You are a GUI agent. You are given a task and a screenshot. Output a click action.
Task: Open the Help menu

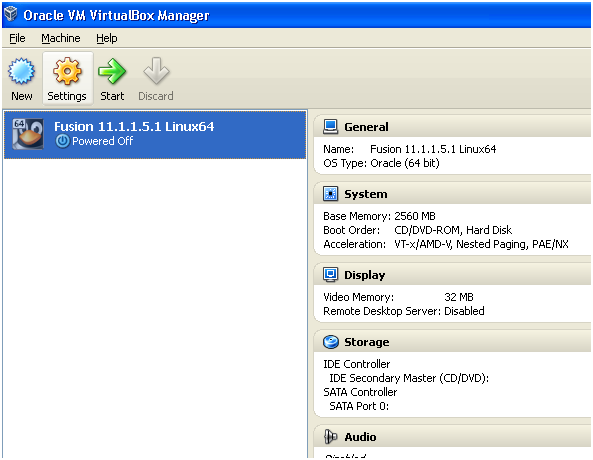[x=107, y=38]
